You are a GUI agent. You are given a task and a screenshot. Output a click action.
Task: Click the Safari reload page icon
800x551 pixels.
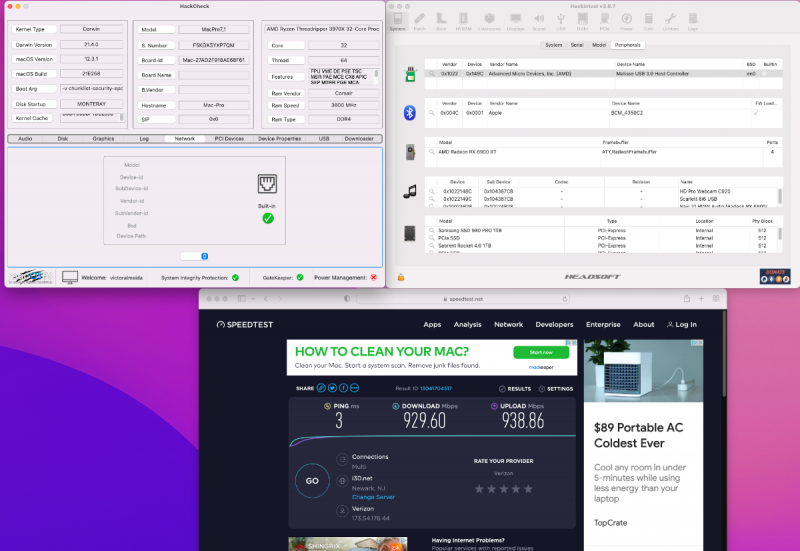tap(565, 299)
